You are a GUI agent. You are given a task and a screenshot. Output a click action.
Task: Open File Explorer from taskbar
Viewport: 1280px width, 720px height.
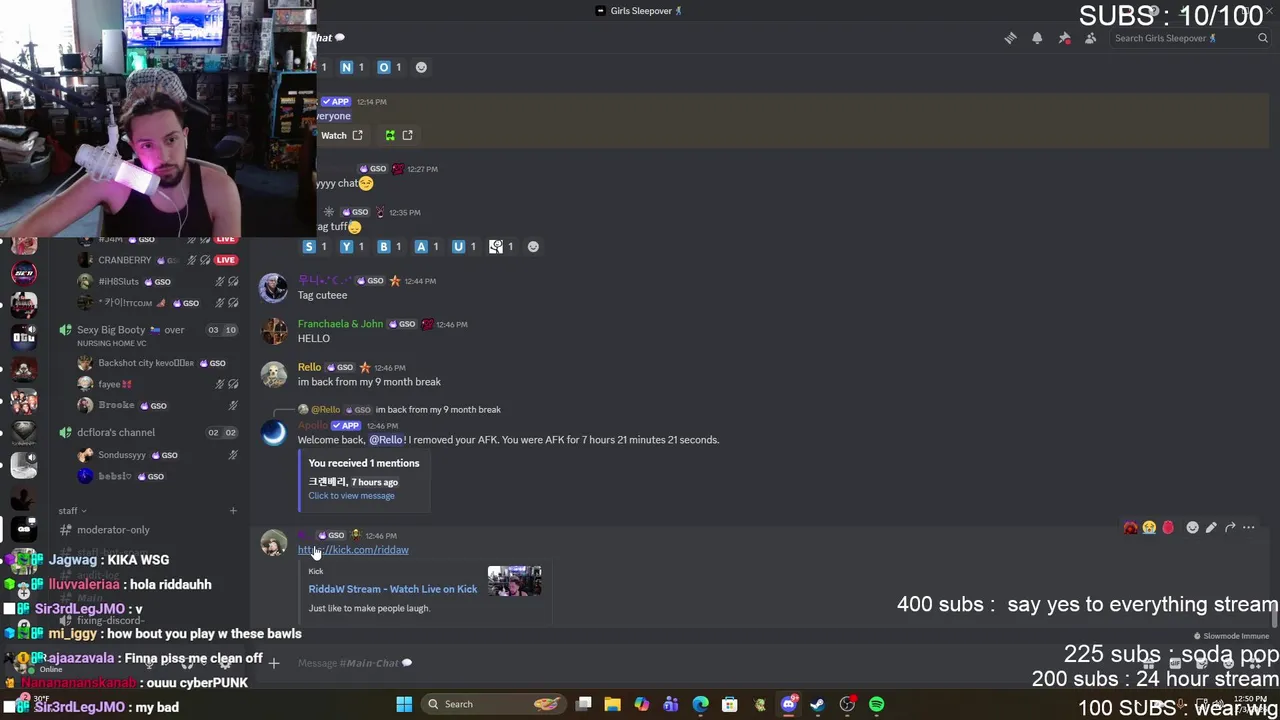pyautogui.click(x=613, y=704)
